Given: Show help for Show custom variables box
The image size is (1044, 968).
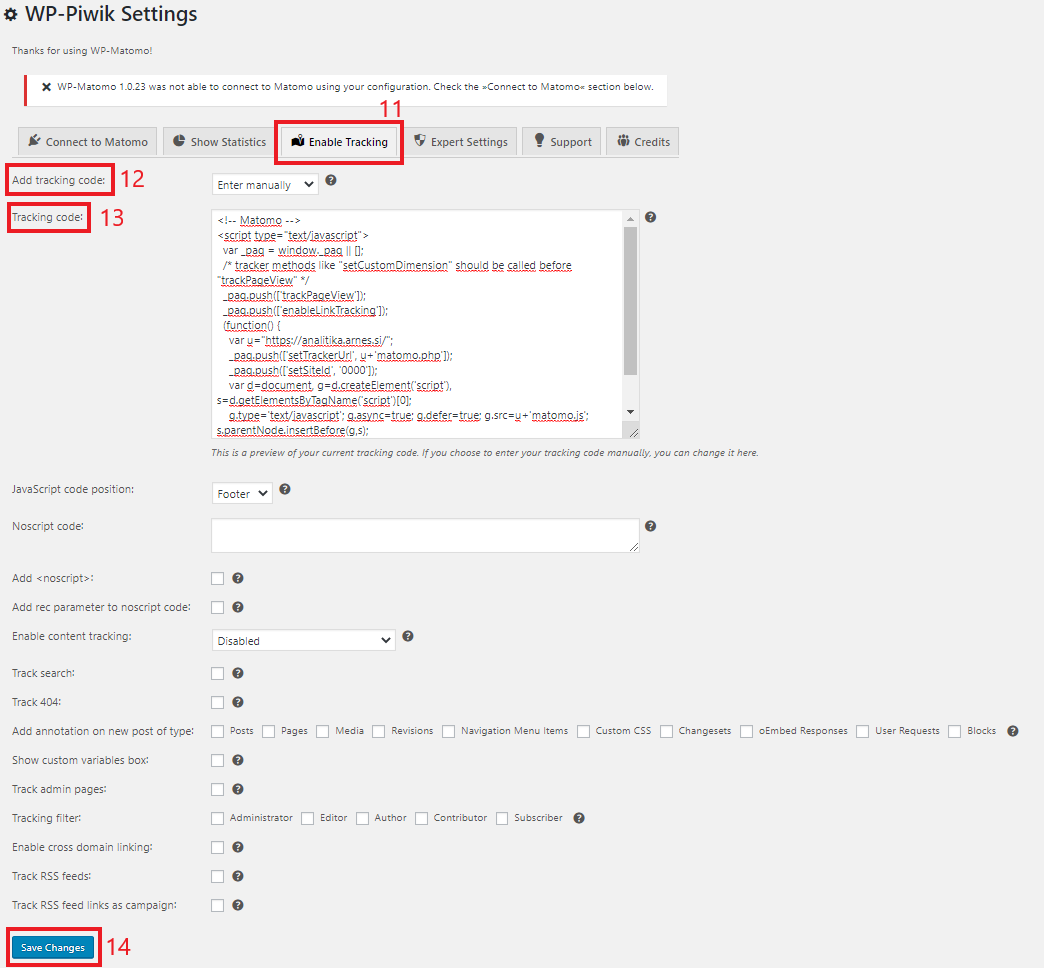Looking at the screenshot, I should pos(238,760).
